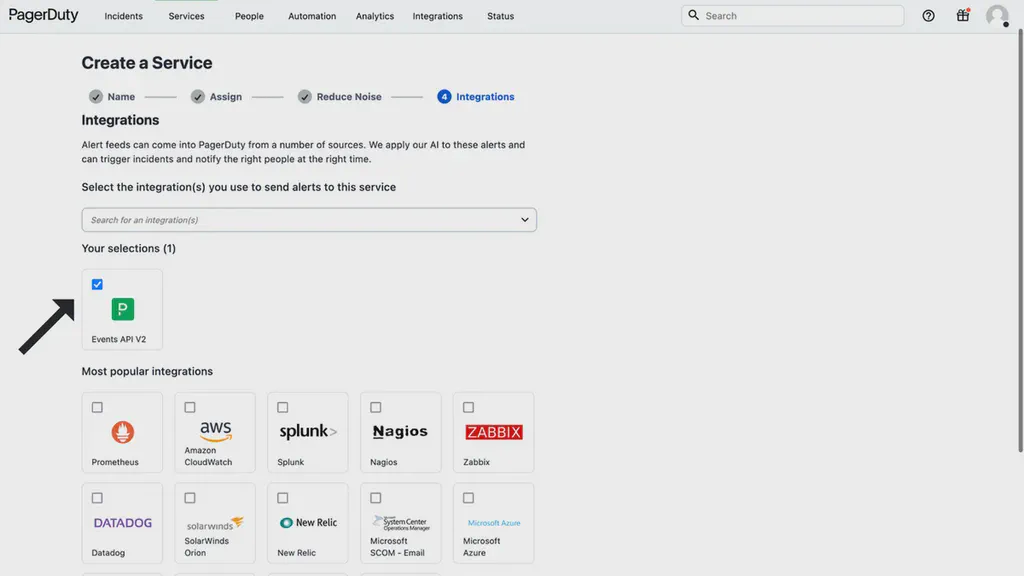Open the integration search dropdown
Image resolution: width=1024 pixels, height=576 pixels.
308,219
